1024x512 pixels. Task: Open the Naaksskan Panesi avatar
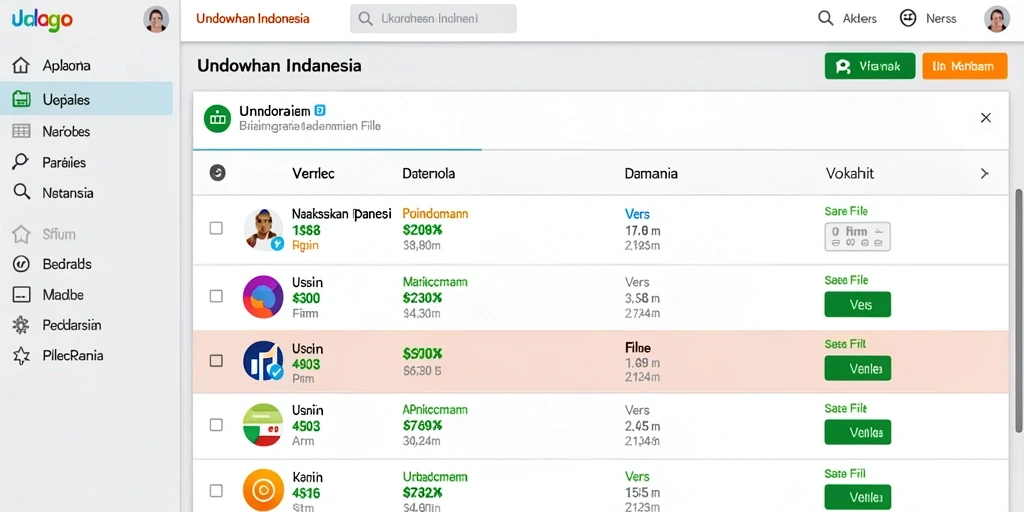point(263,229)
